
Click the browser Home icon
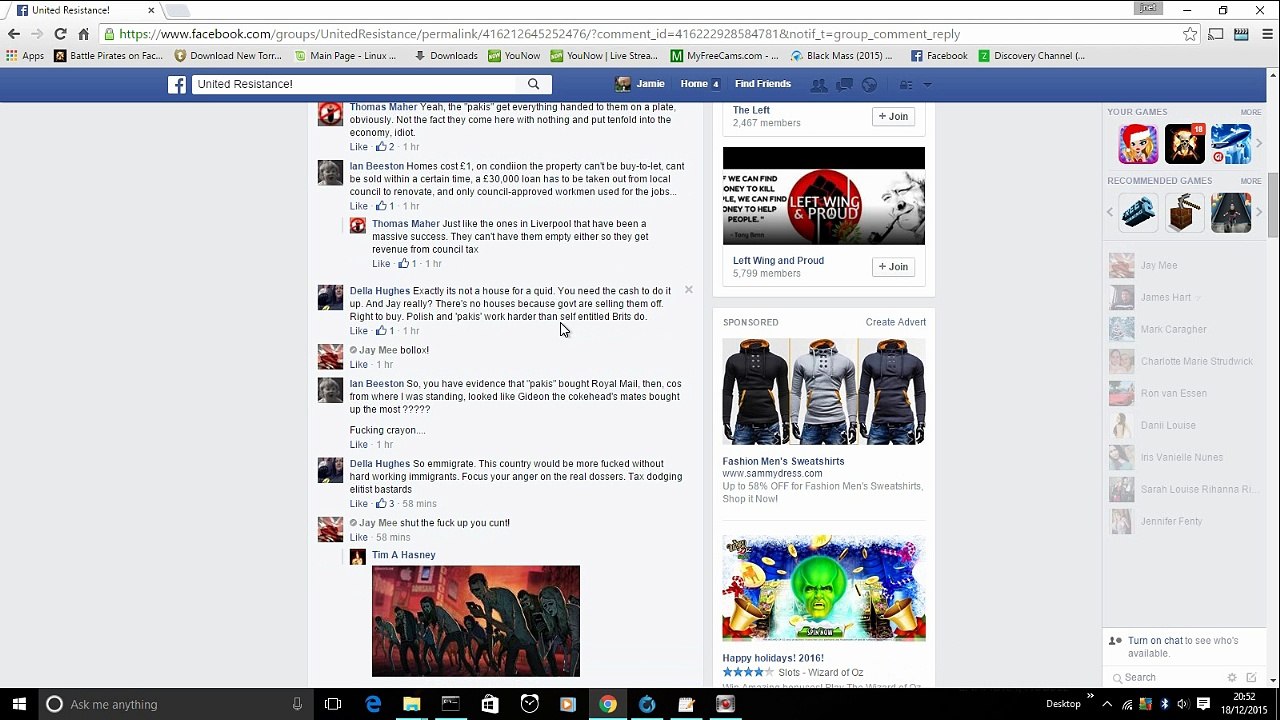[x=83, y=34]
